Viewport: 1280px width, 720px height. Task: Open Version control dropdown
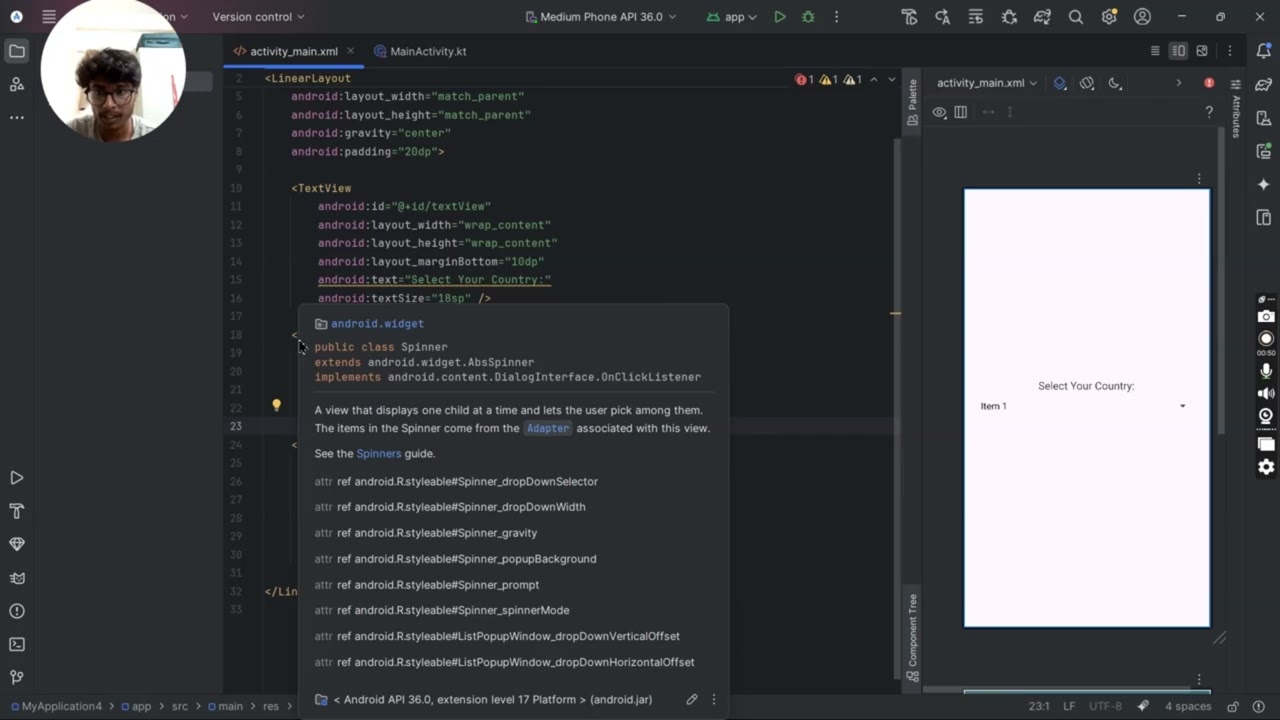(258, 17)
